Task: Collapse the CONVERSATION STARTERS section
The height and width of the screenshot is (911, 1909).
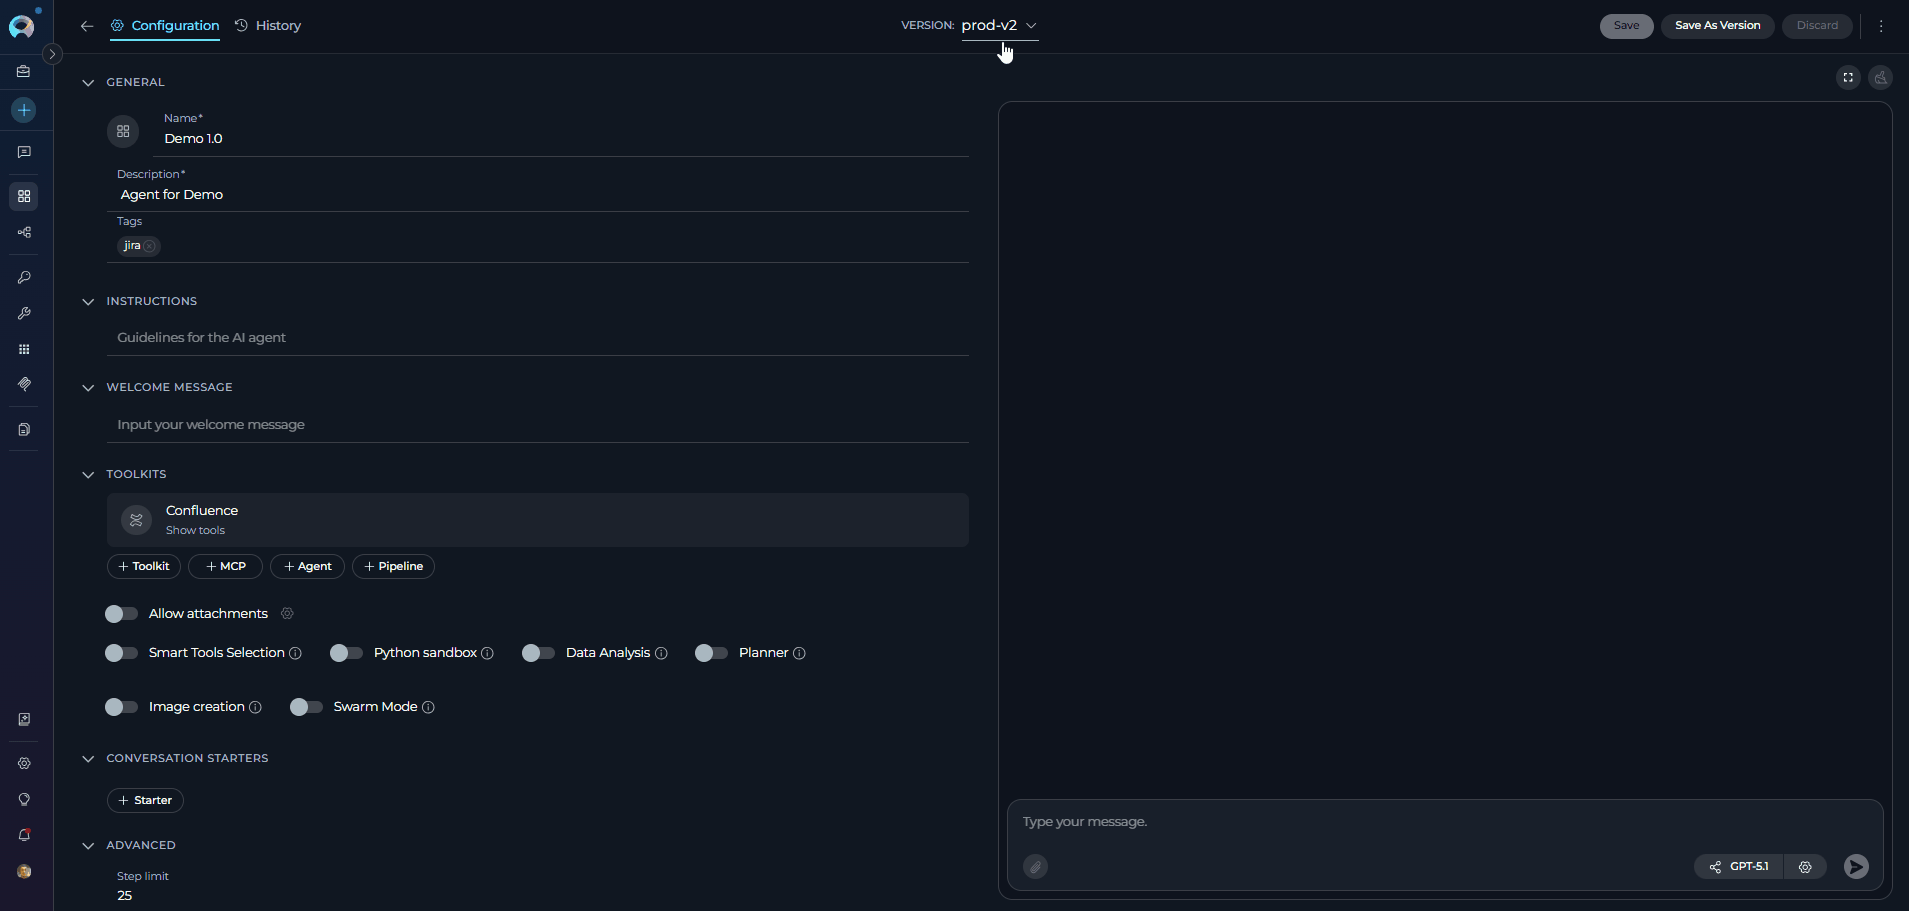Action: (88, 759)
